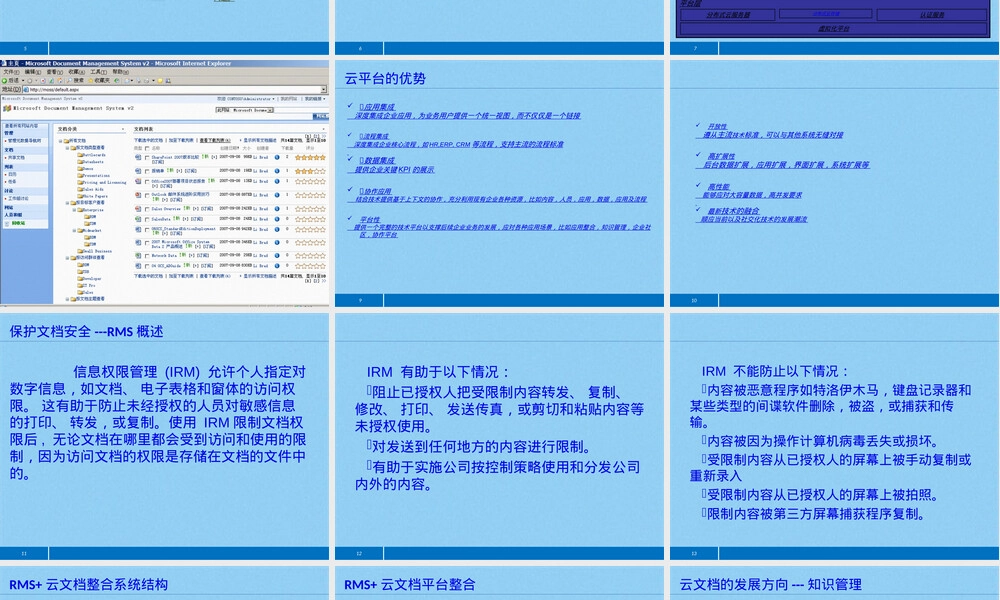Click the 分布式云服务器 box on slide 7
Viewport: 1000px width, 600px height.
[x=728, y=15]
